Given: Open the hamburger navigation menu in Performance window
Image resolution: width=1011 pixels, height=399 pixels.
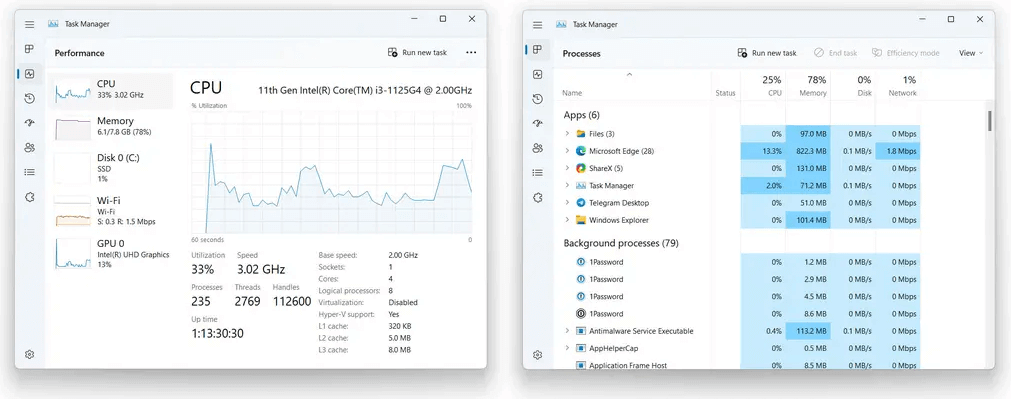Looking at the screenshot, I should pos(29,24).
